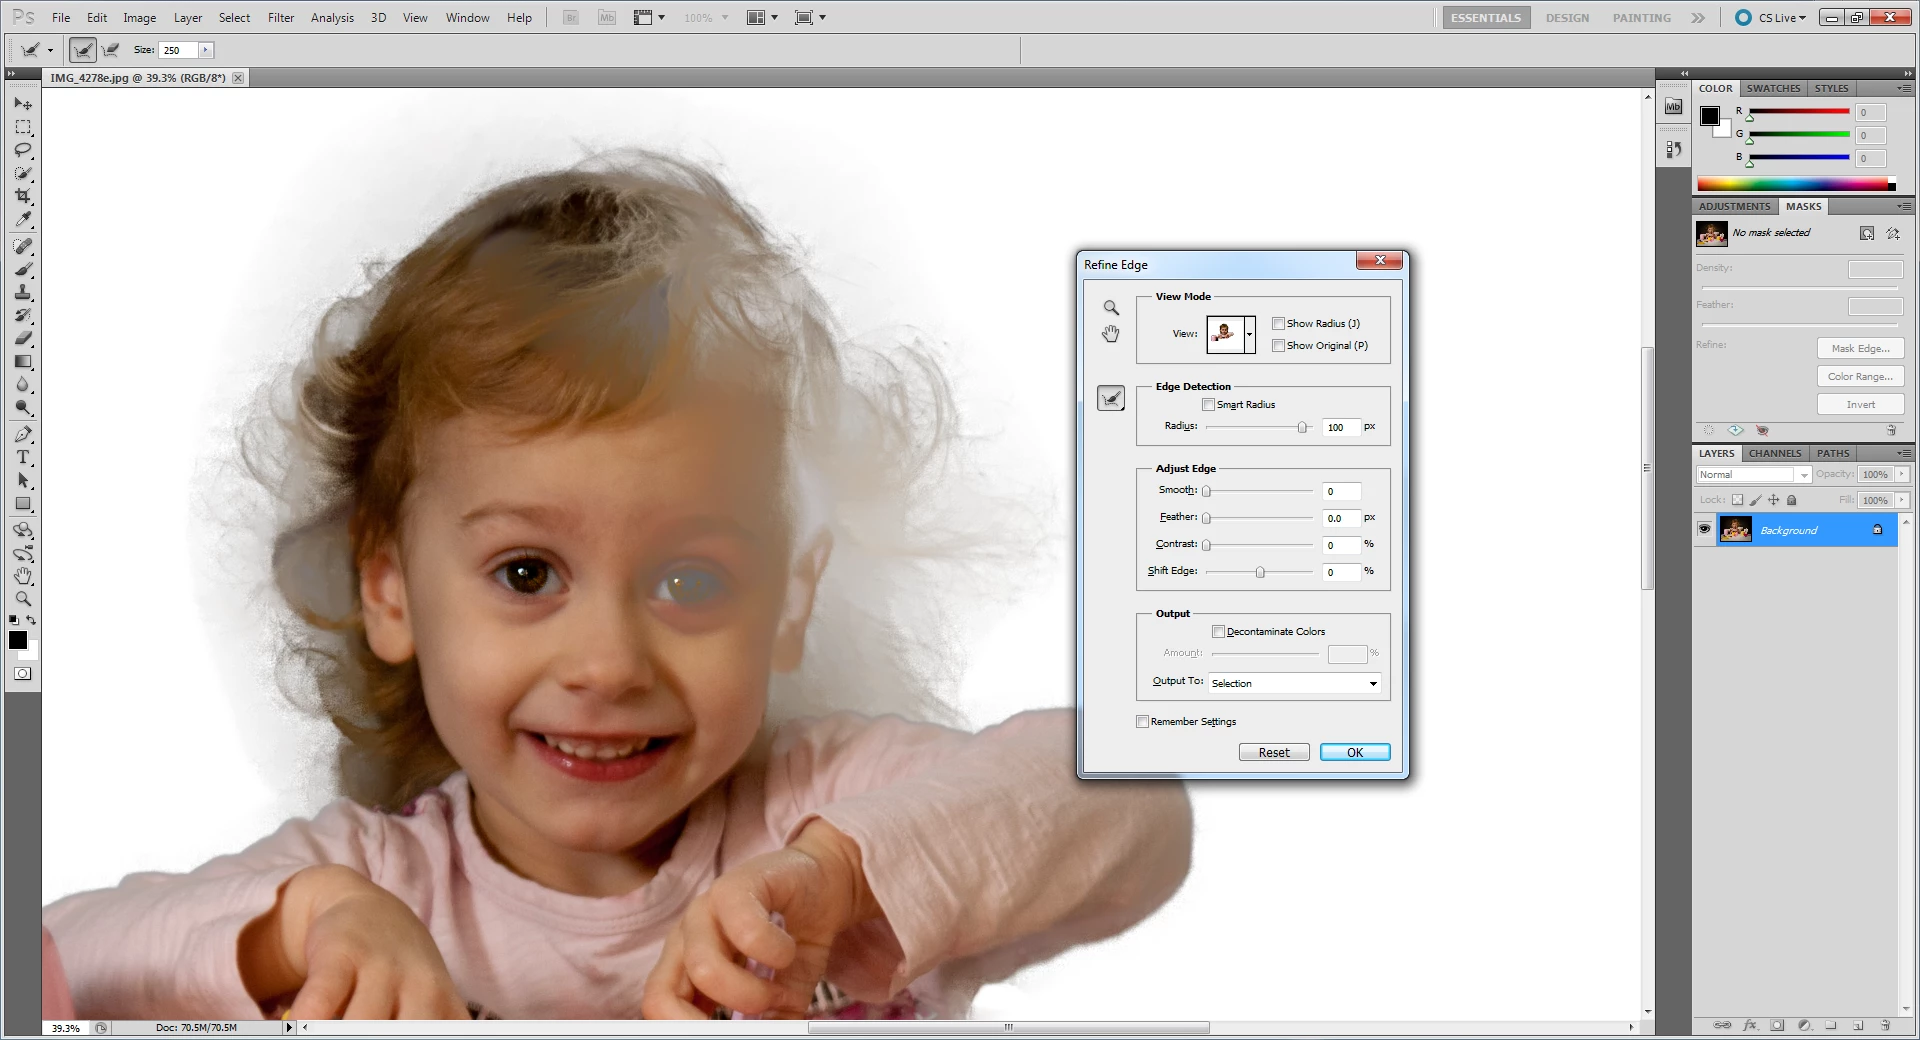This screenshot has width=1920, height=1040.
Task: Open the Select menu
Action: pos(234,18)
